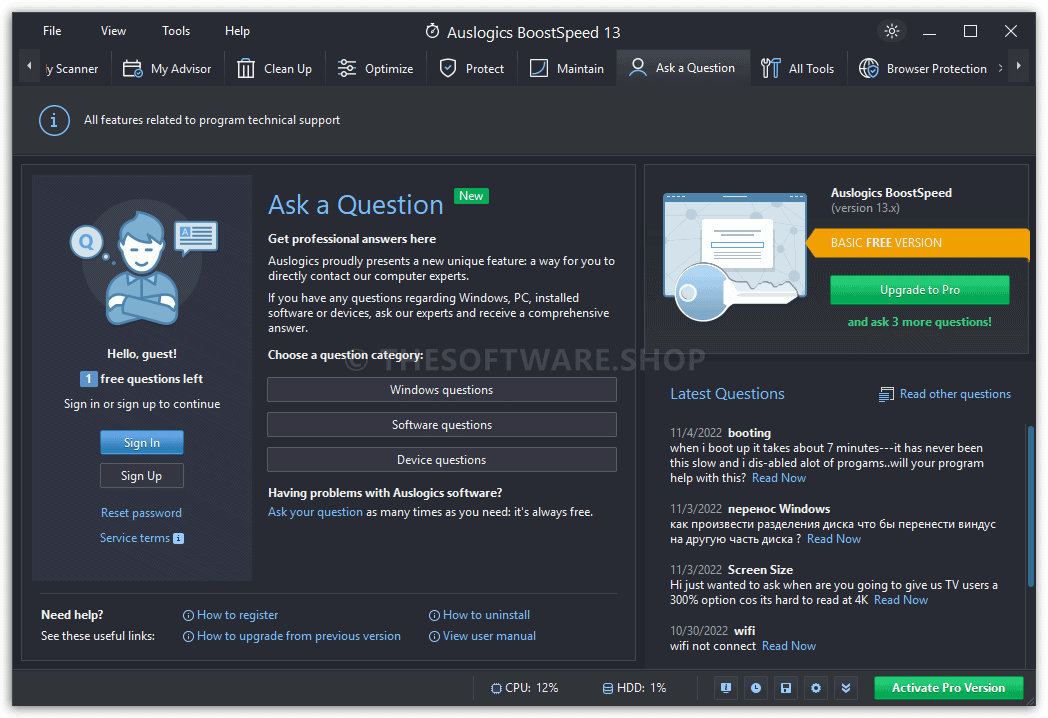Image resolution: width=1048 pixels, height=718 pixels.
Task: Click the Read other questions list icon
Action: (886, 394)
